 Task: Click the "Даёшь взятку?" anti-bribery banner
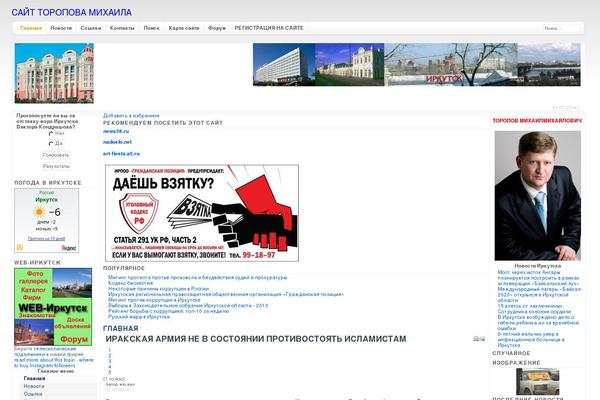[x=202, y=213]
